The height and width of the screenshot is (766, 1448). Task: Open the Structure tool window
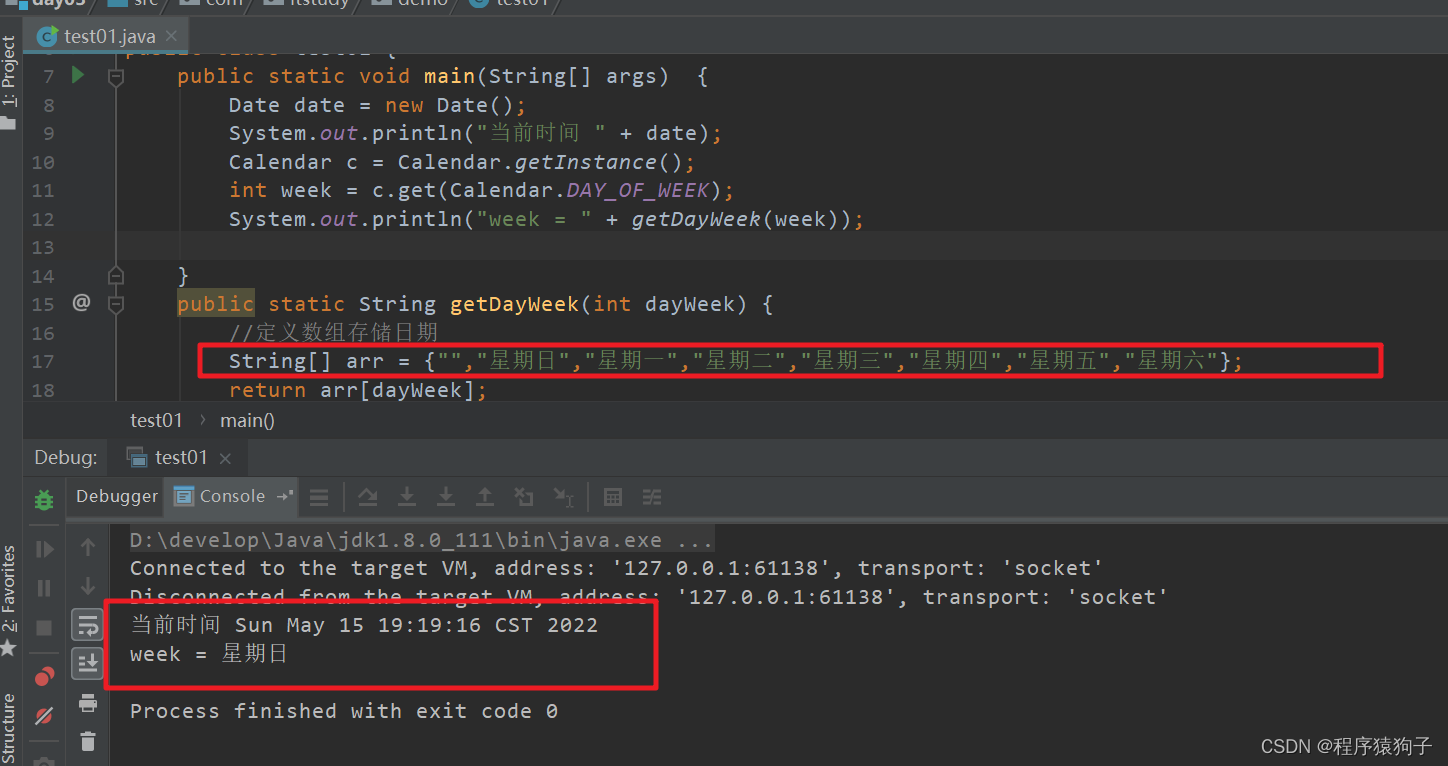9,727
